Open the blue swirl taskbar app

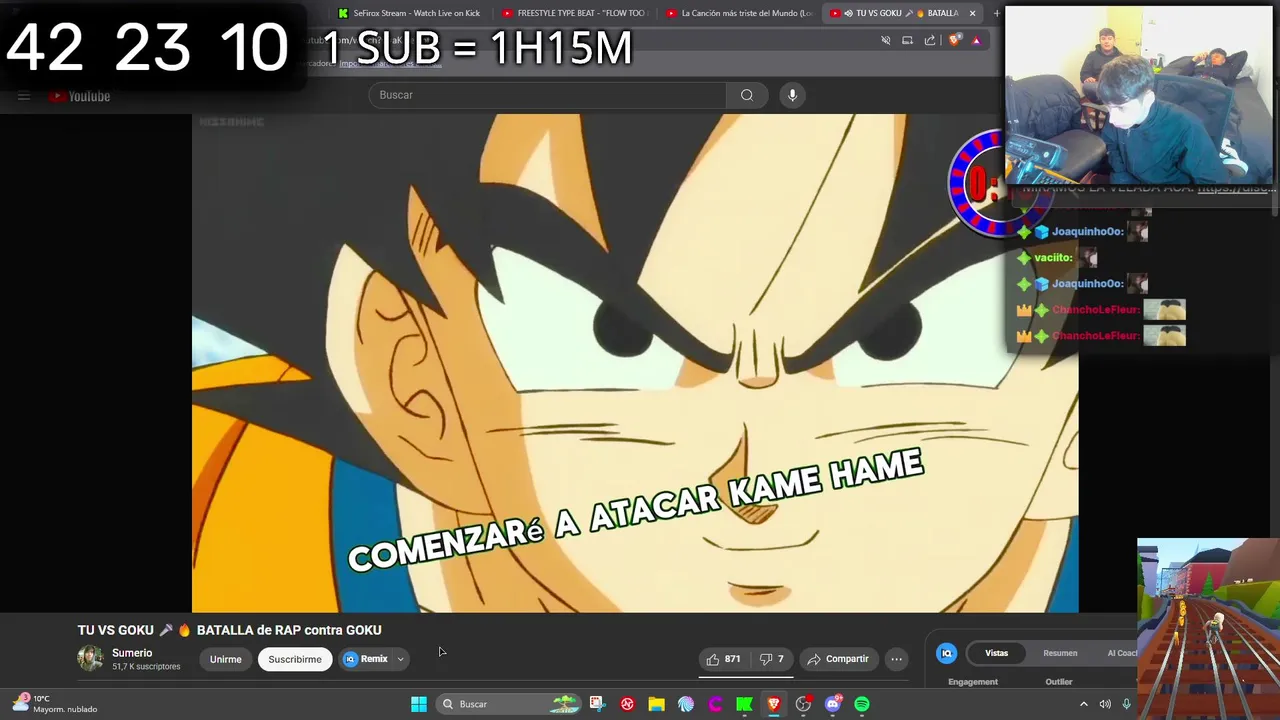pyautogui.click(x=686, y=704)
